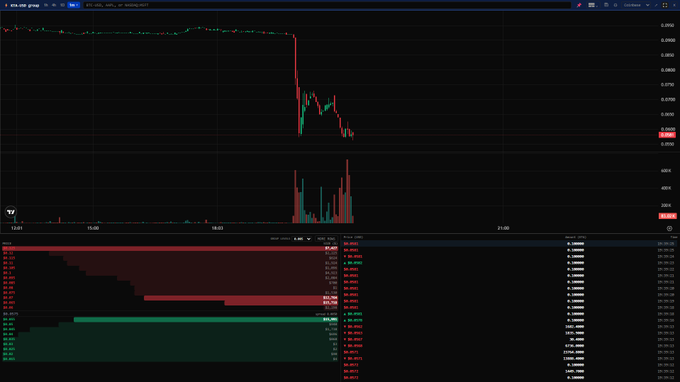This screenshot has width=680, height=382.
Task: Click the Time trades column header
Action: (x=673, y=237)
